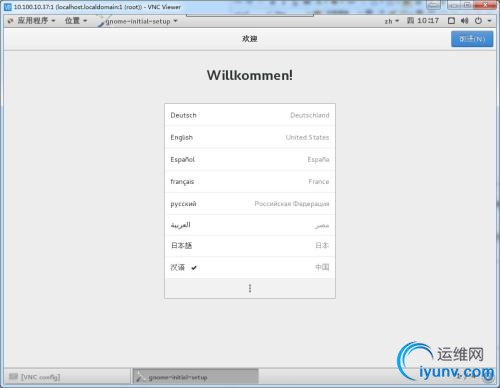Expand the system menu arrow beside power icon

tap(489, 21)
